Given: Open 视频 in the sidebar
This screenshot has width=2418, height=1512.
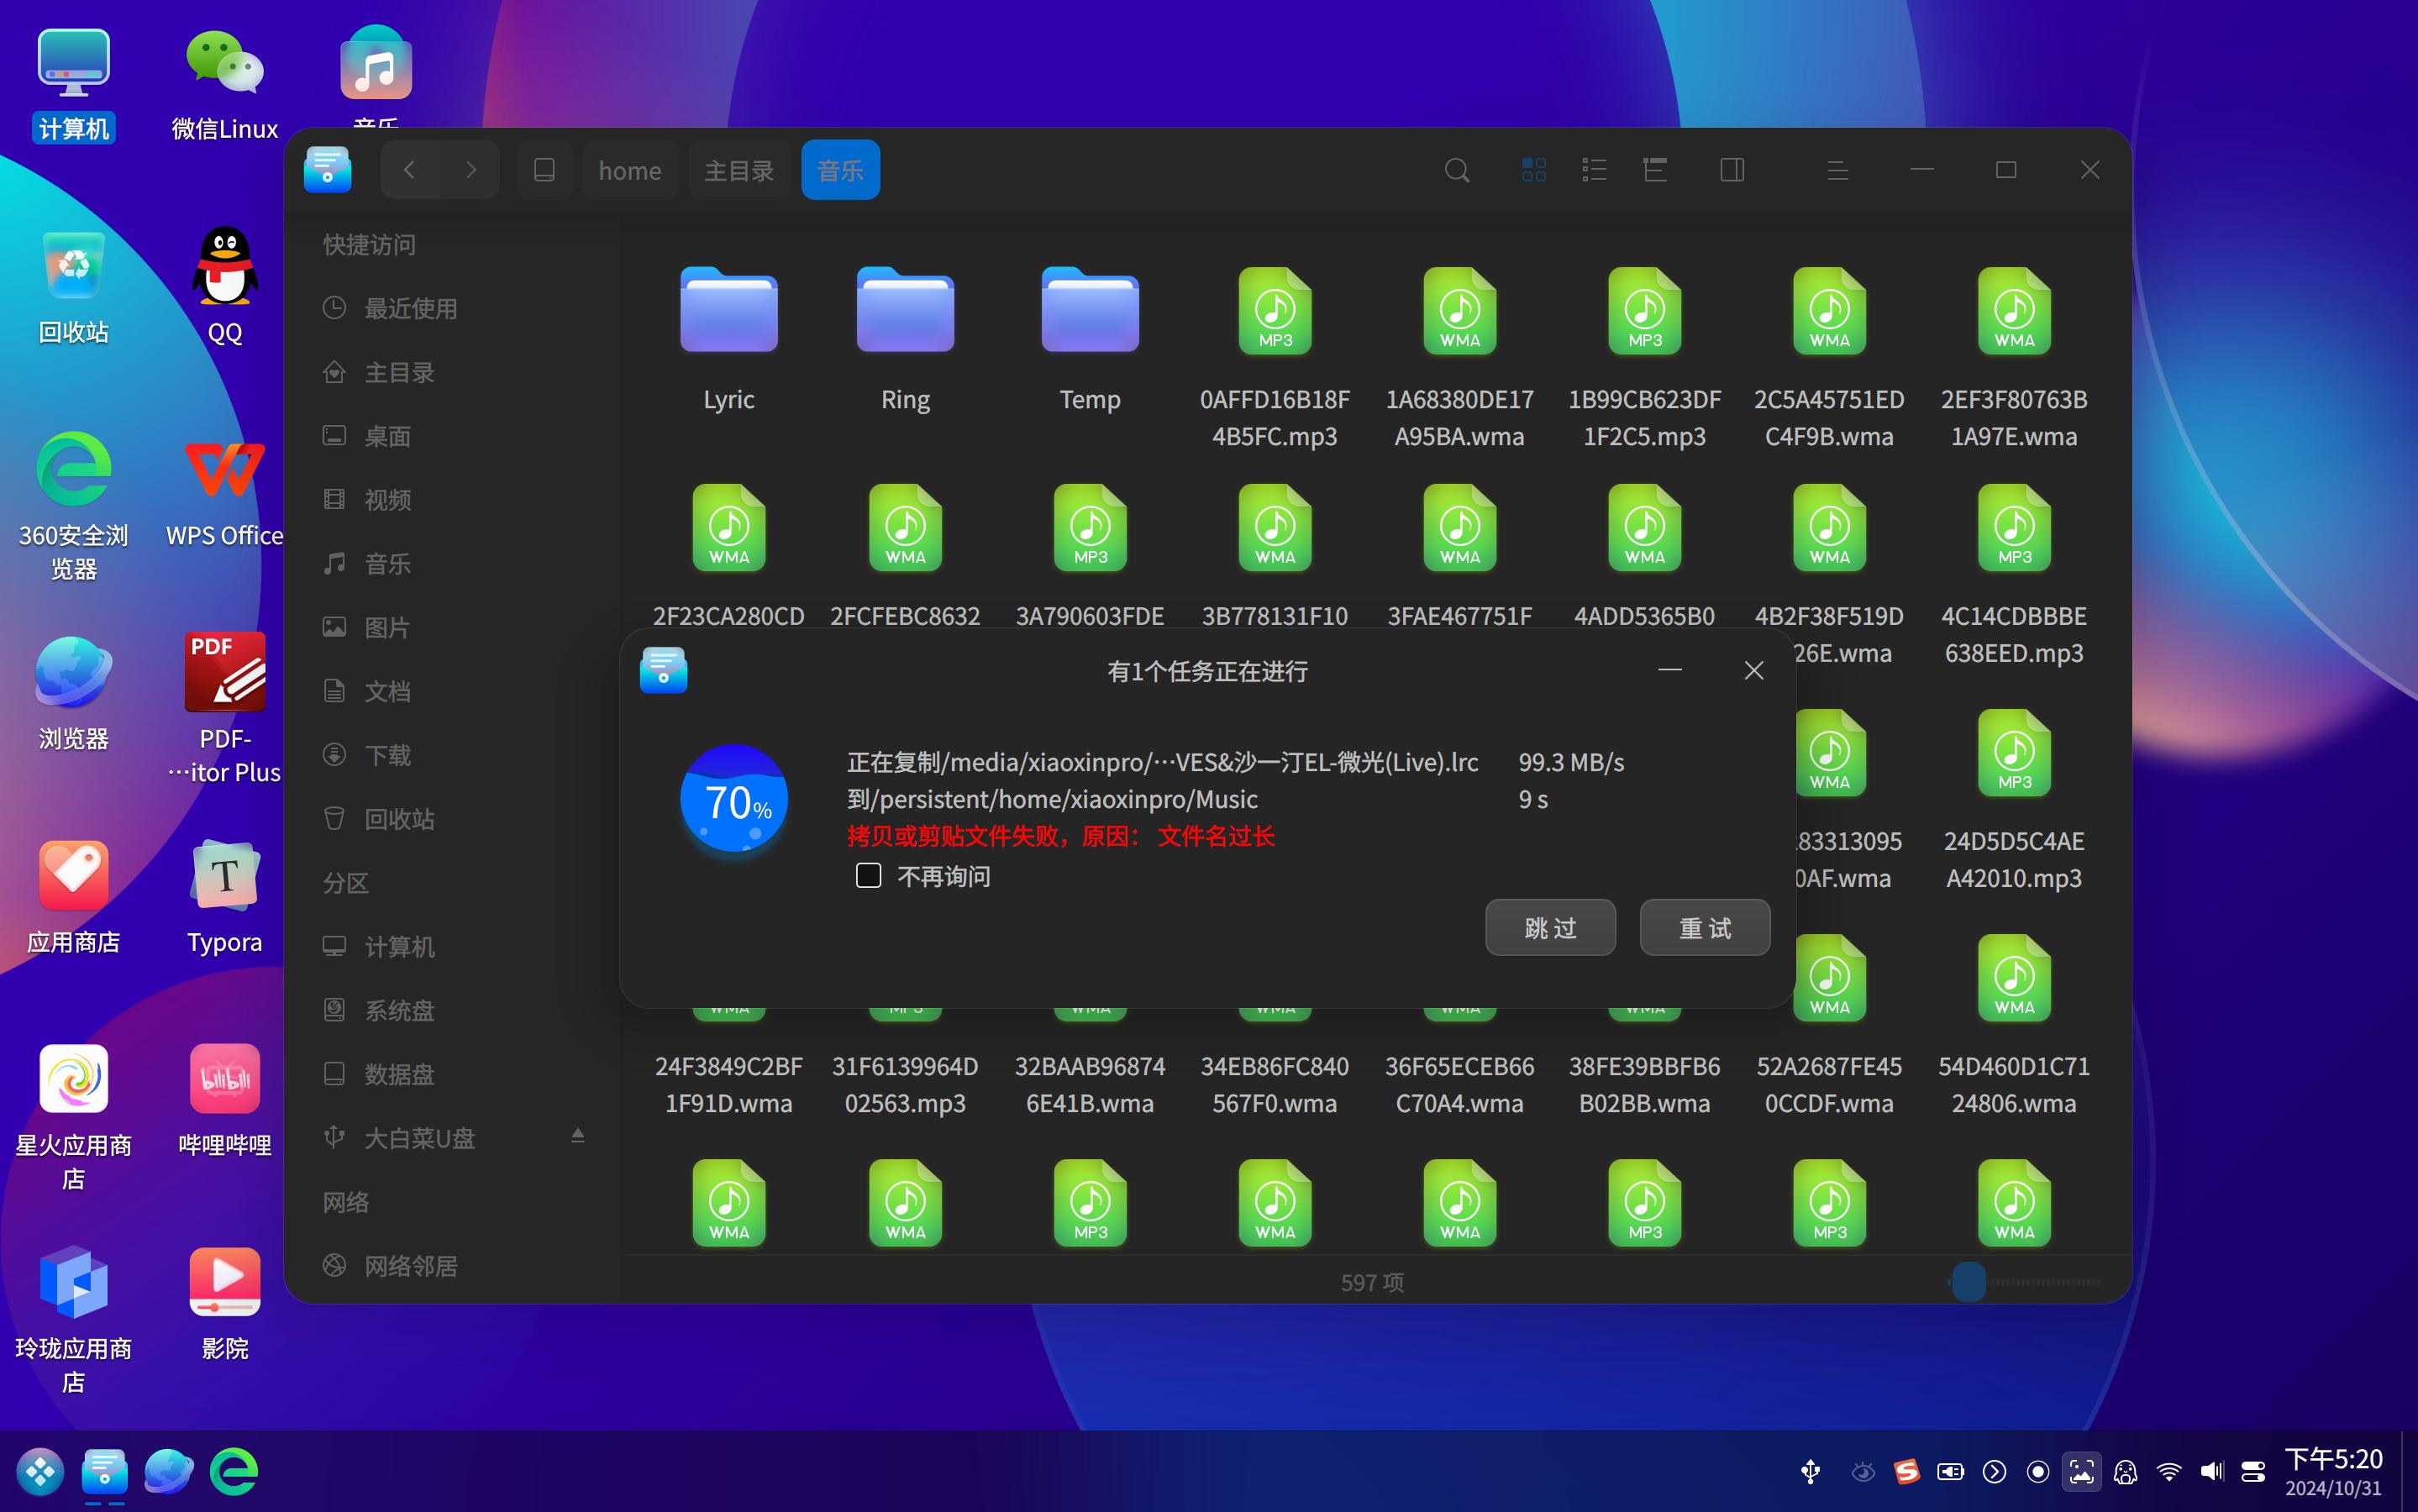Looking at the screenshot, I should [x=450, y=500].
